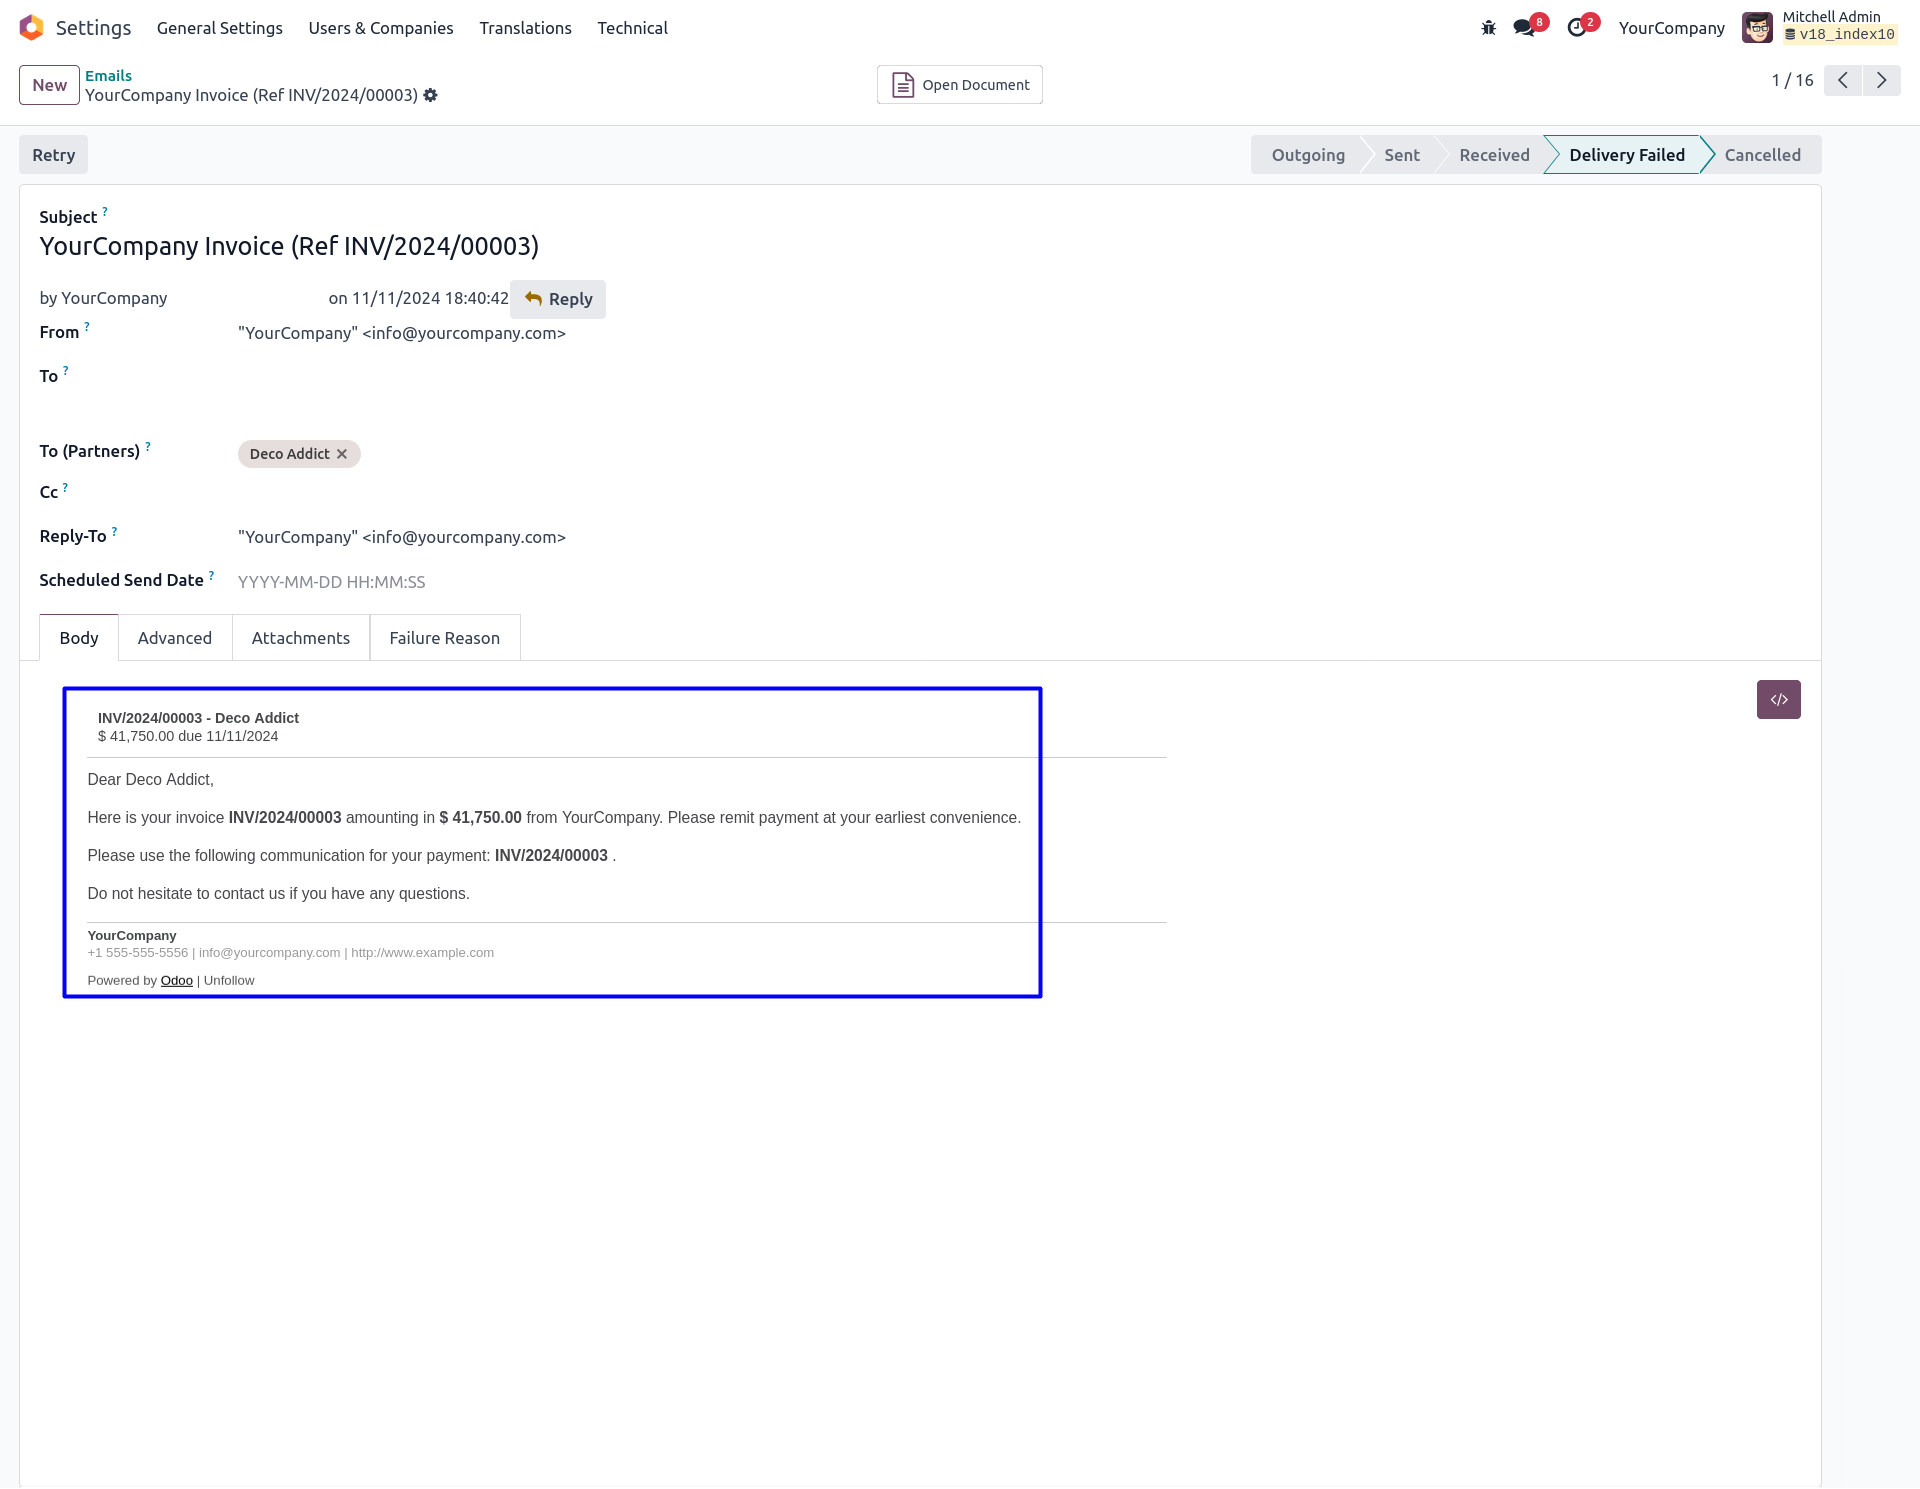
Task: Switch to the Attachments tab
Action: click(x=300, y=638)
